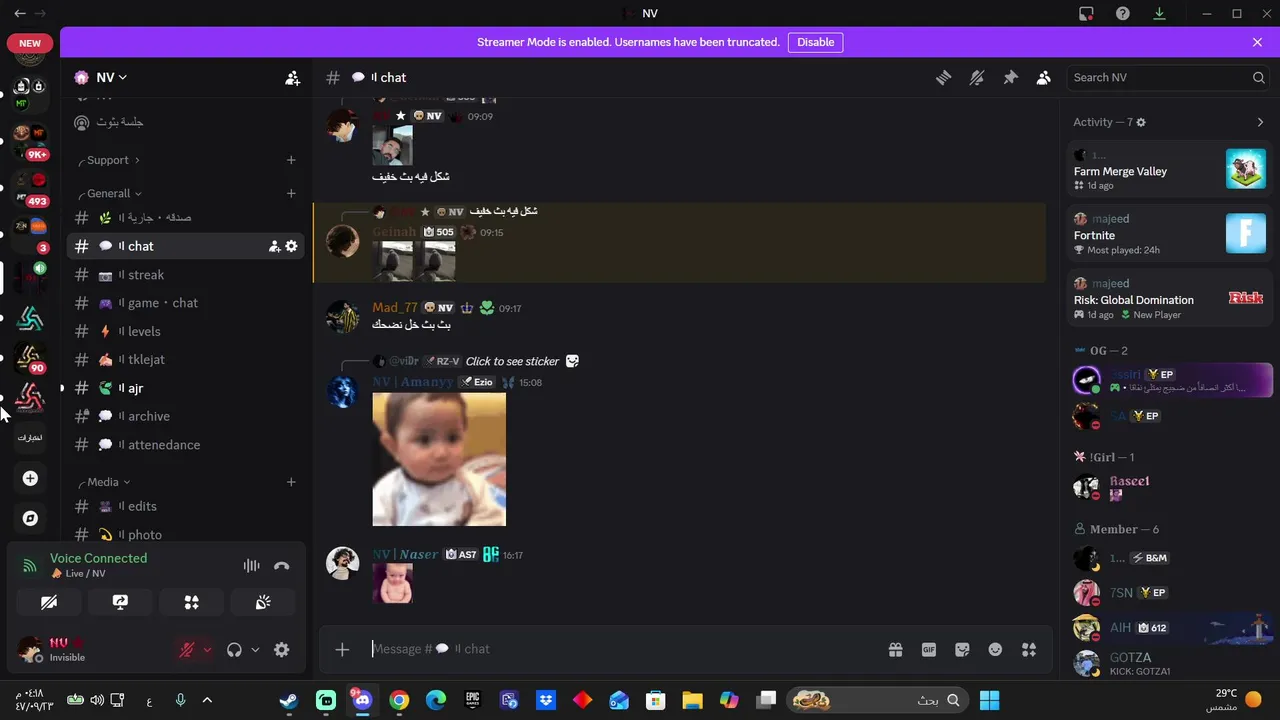Invite people icon beside NV server name
Viewport: 1280px width, 720px height.
click(292, 77)
